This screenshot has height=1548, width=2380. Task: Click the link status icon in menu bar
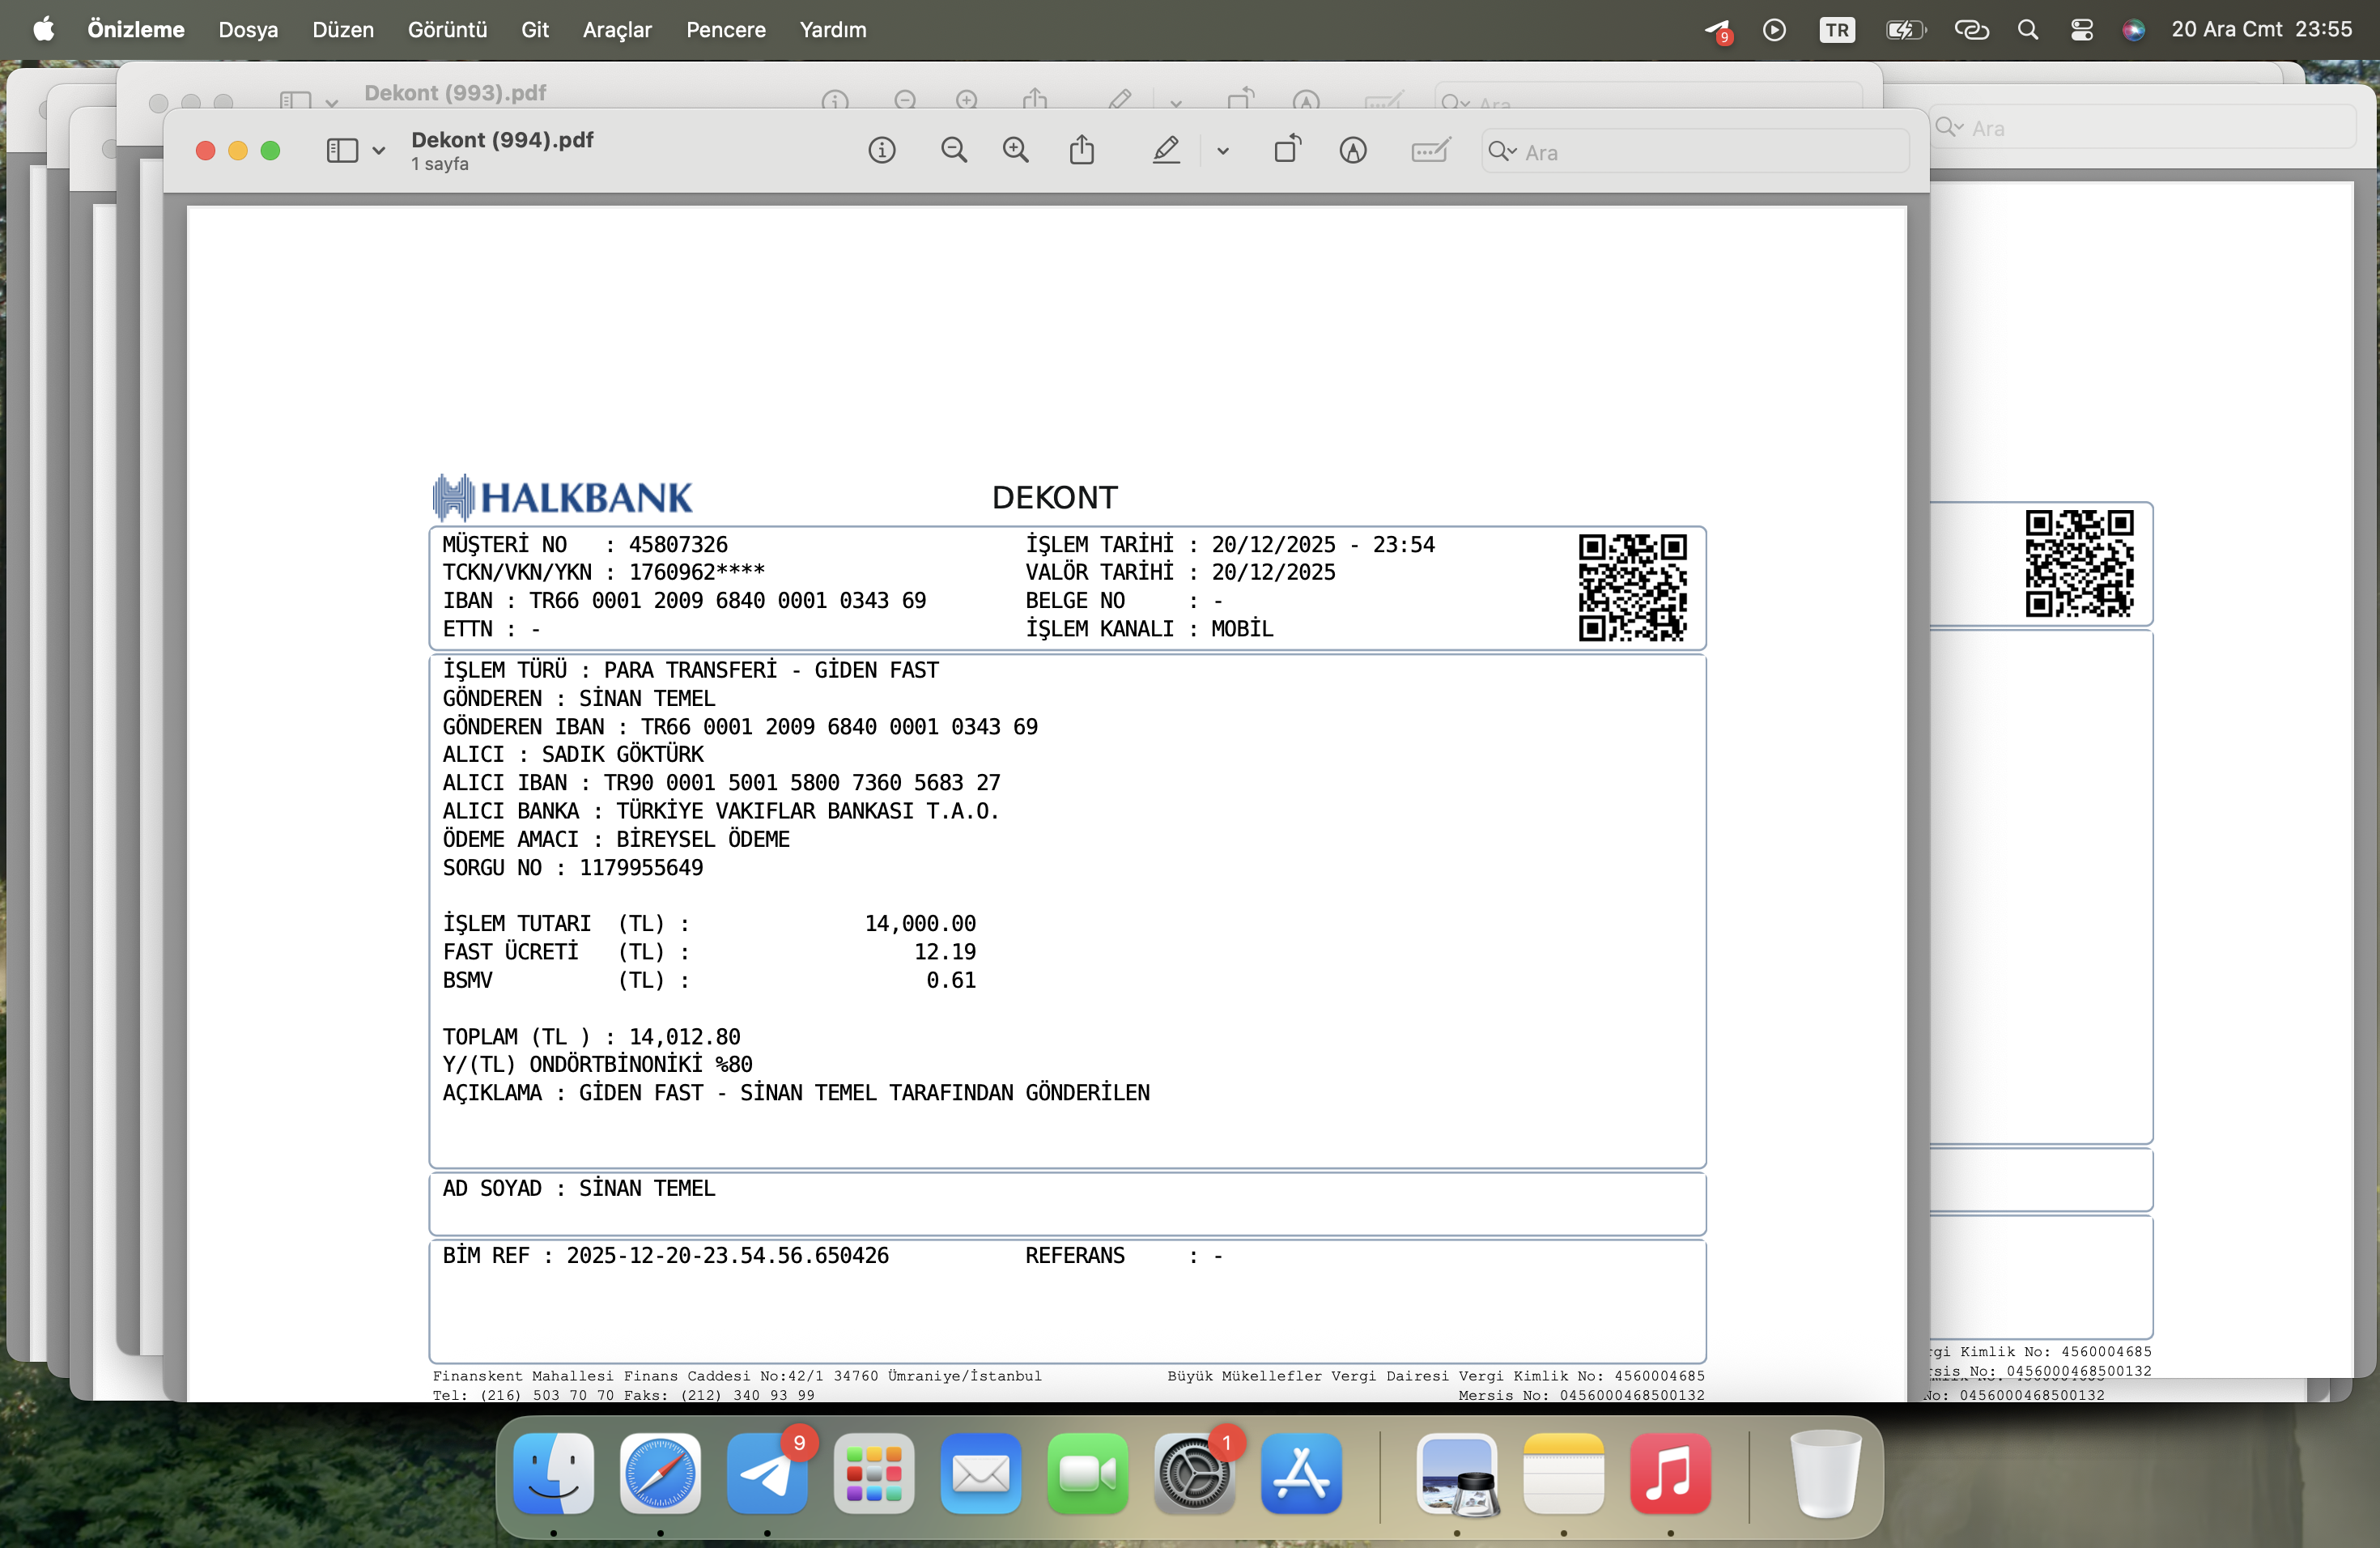(x=1971, y=30)
